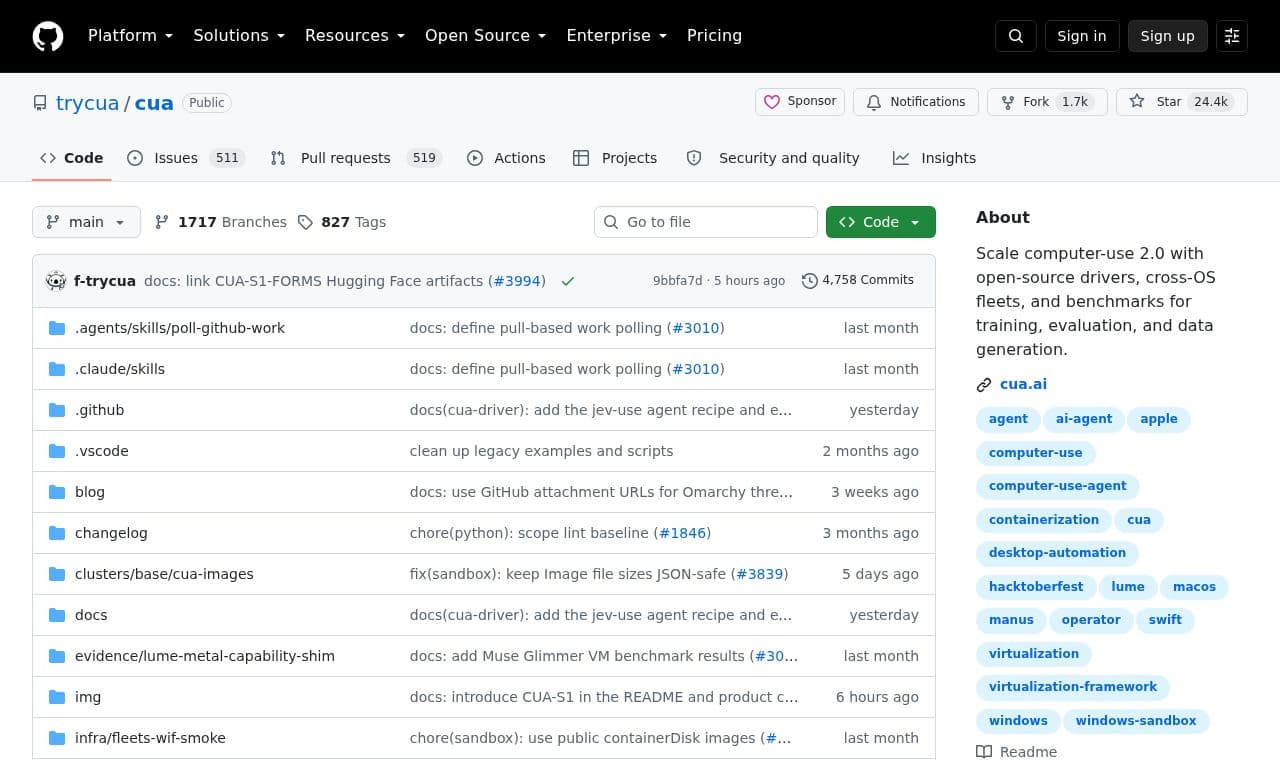Open the hacktoberfest topic tag

[1036, 587]
